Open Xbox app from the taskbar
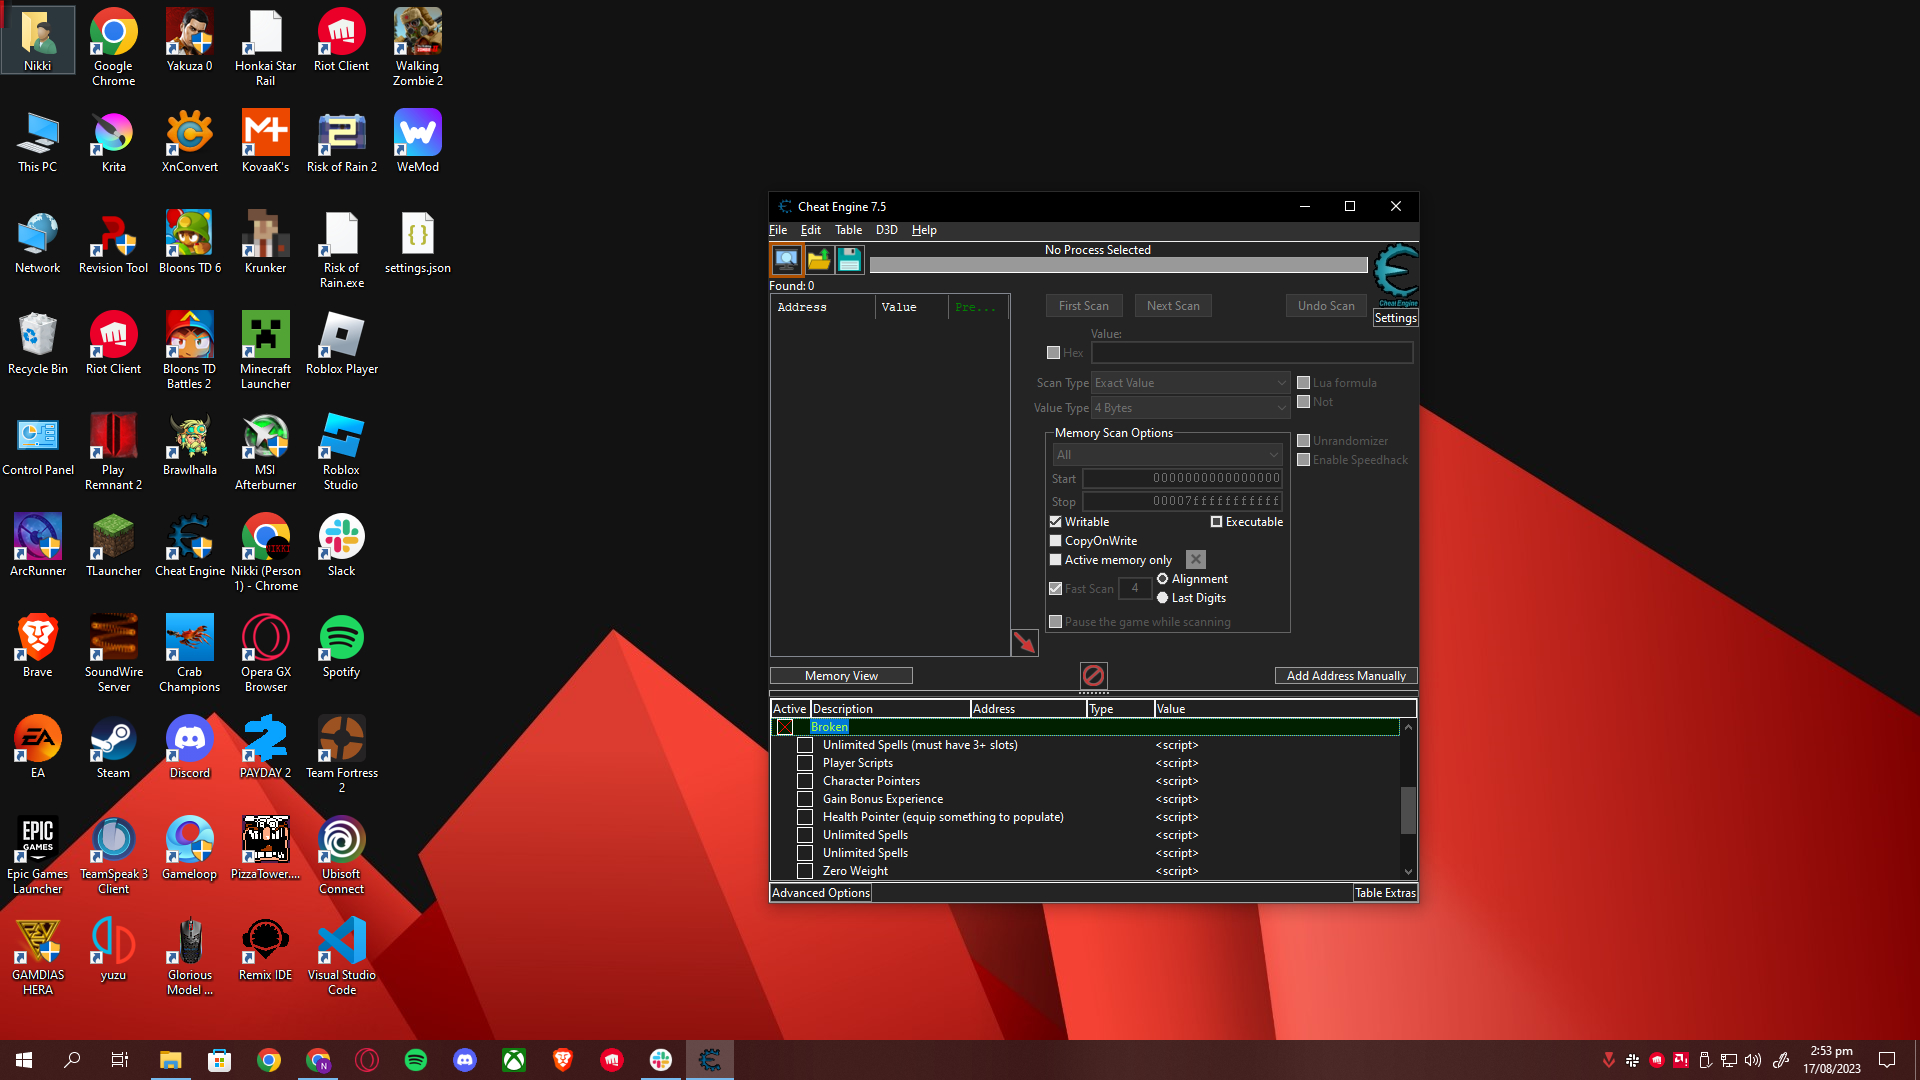The image size is (1920, 1080). (x=514, y=1060)
